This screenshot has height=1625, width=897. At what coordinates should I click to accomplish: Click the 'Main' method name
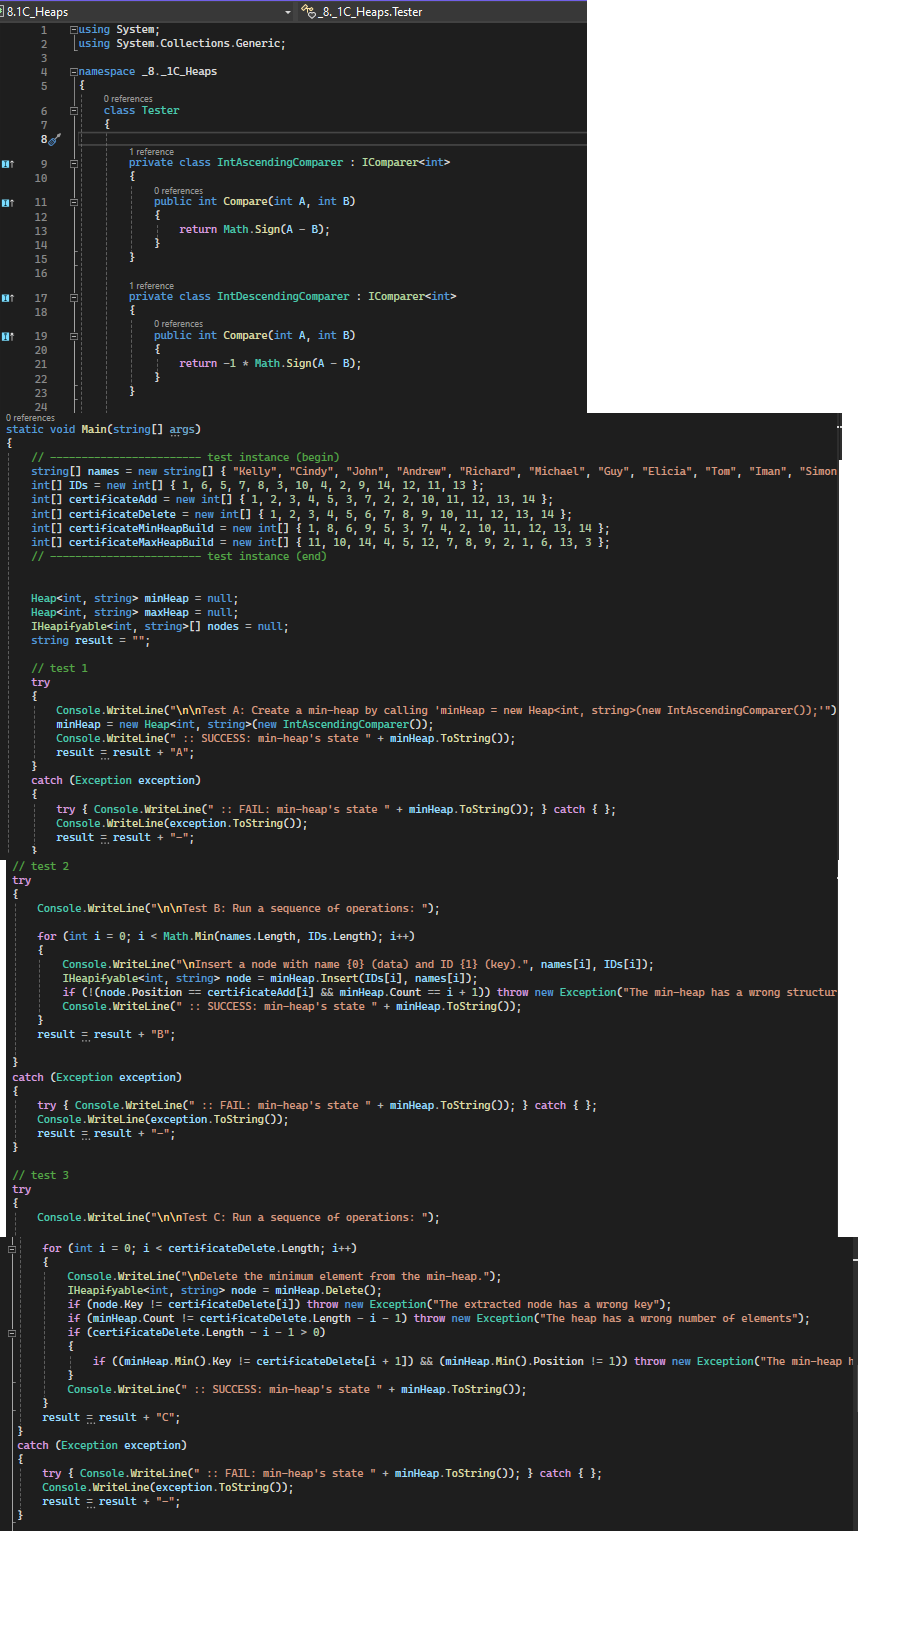(x=94, y=429)
